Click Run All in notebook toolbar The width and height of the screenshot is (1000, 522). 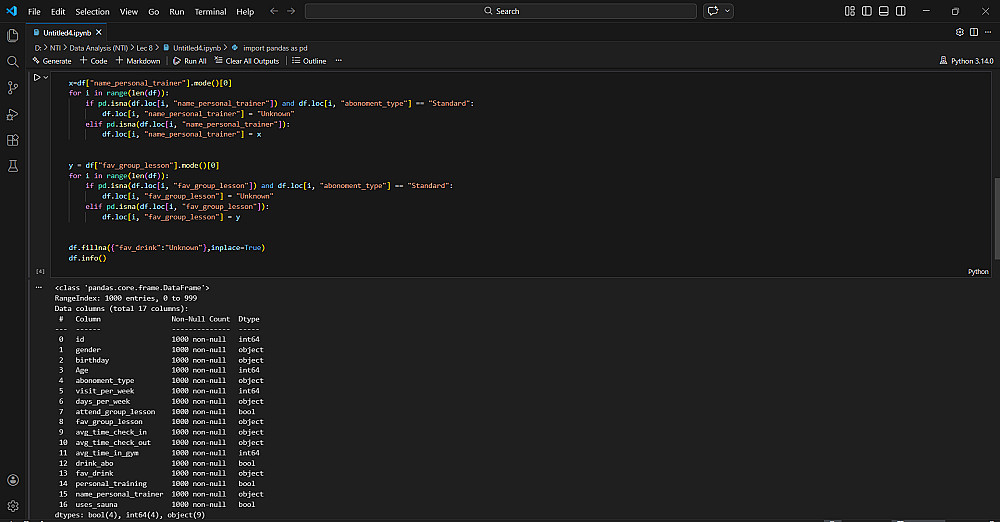pyautogui.click(x=189, y=61)
